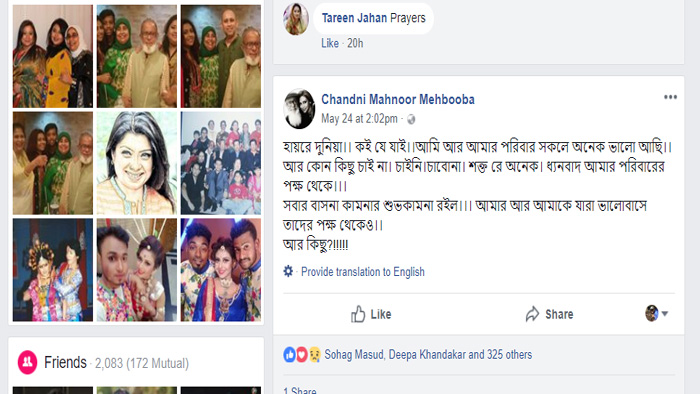View Sohag Masud and 325 others reactions
Viewport: 700px width, 394px height.
[428, 355]
